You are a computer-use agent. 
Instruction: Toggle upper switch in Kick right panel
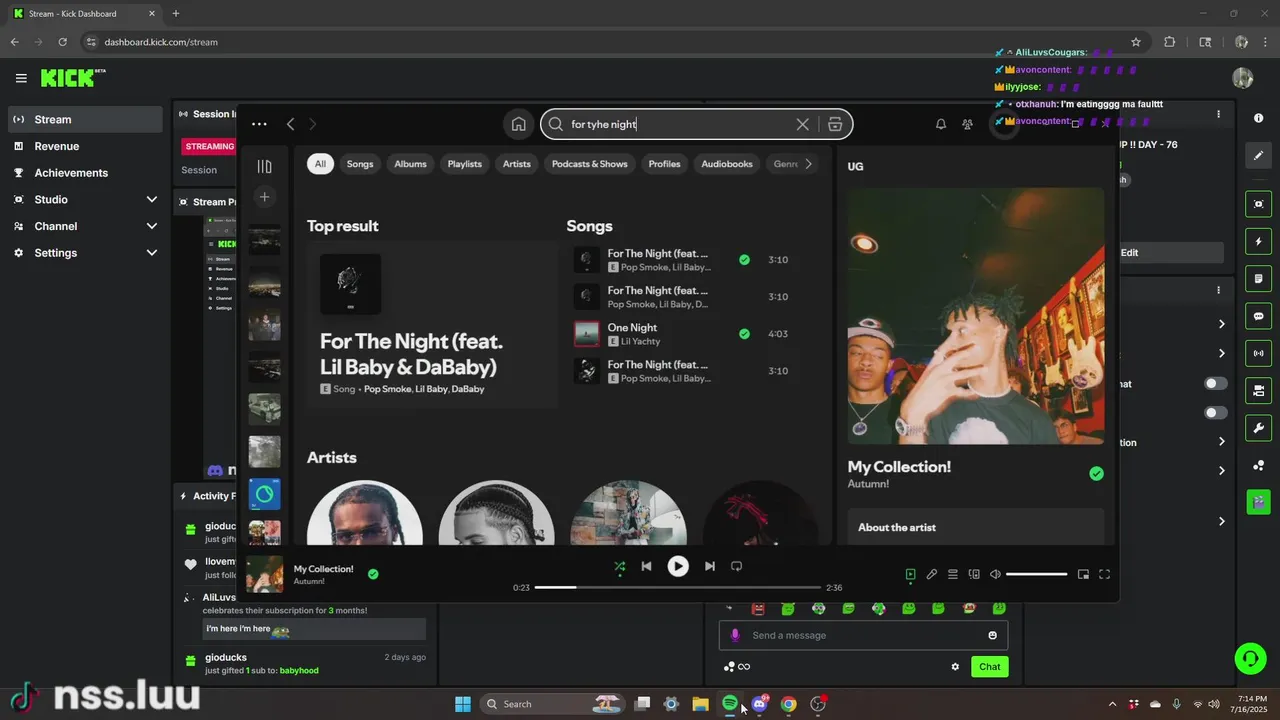(1215, 384)
